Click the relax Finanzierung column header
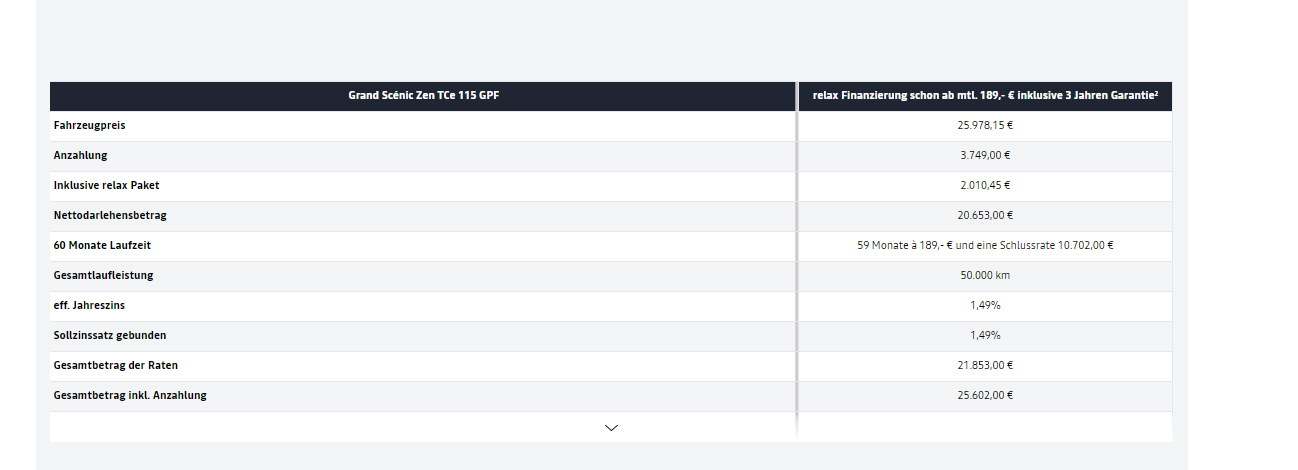1298x470 pixels. [x=985, y=96]
